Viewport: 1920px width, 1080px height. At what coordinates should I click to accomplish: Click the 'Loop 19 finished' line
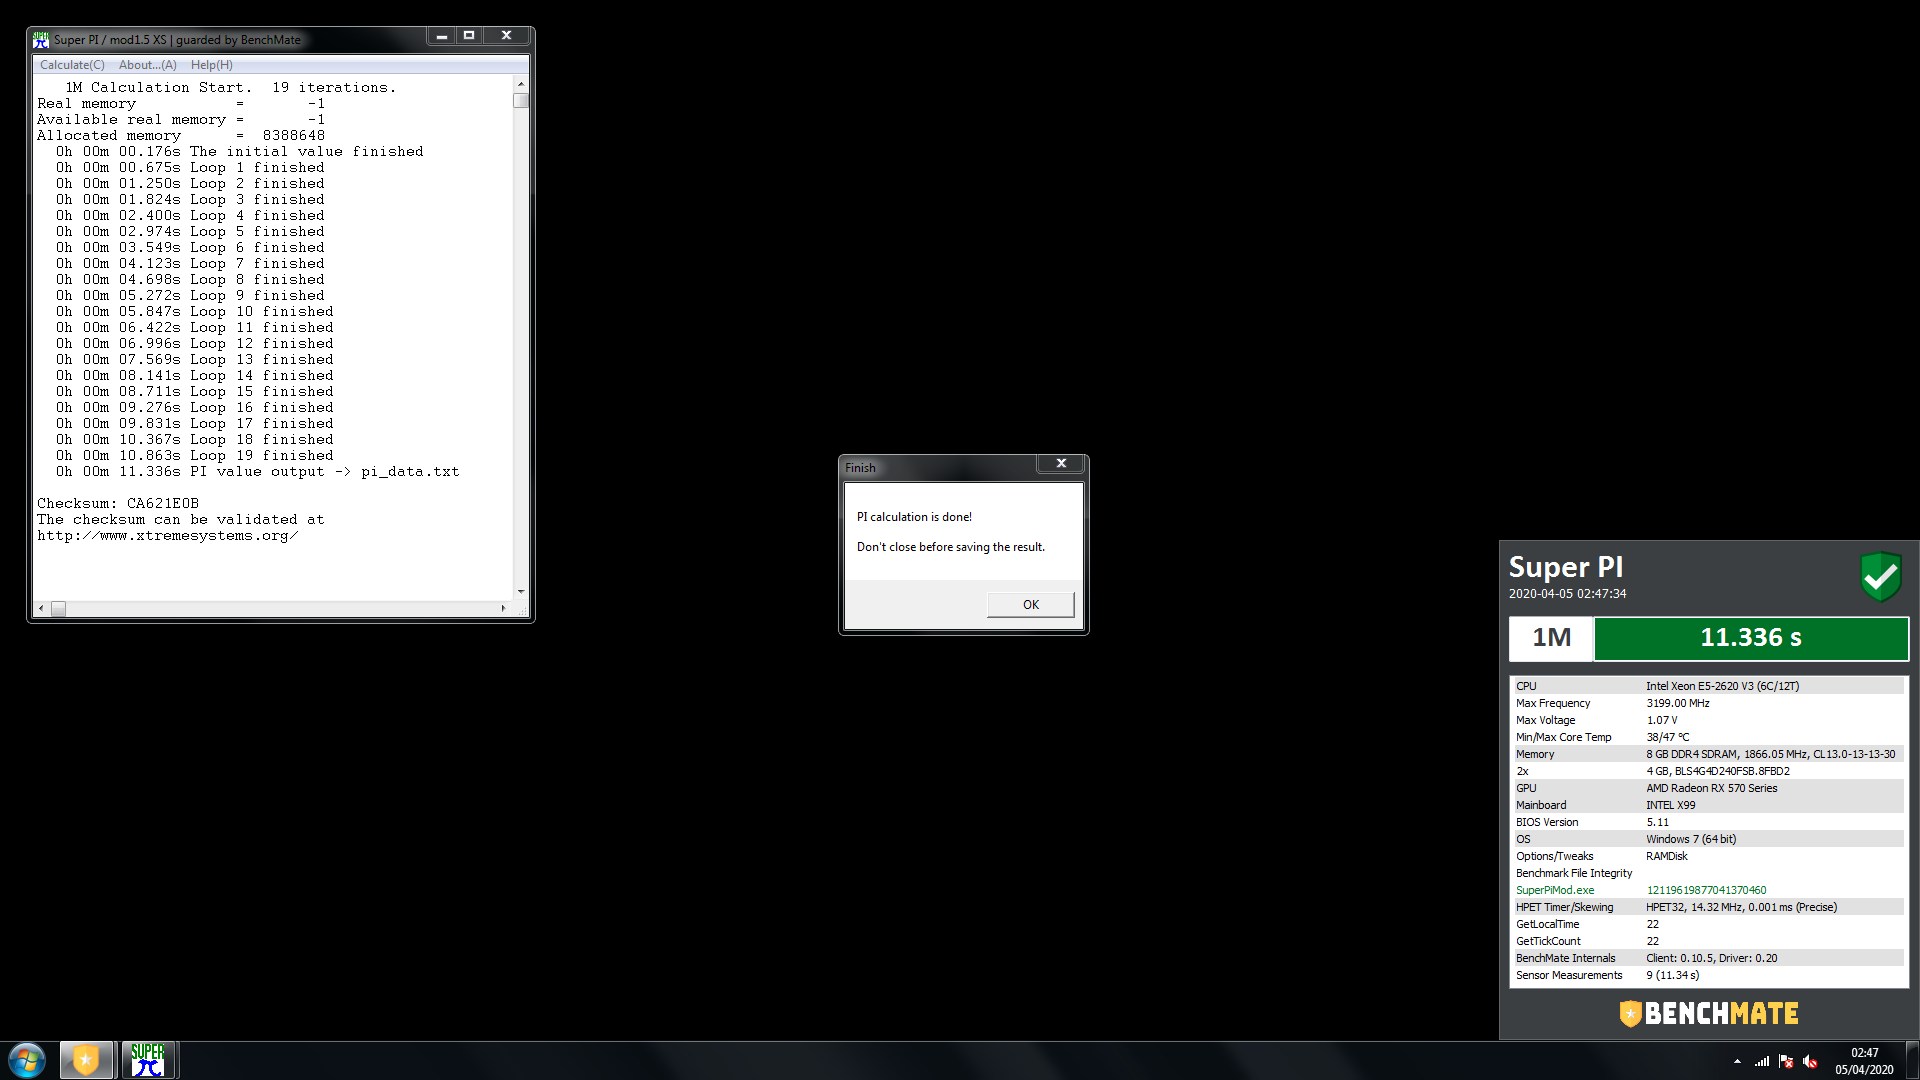pyautogui.click(x=195, y=456)
